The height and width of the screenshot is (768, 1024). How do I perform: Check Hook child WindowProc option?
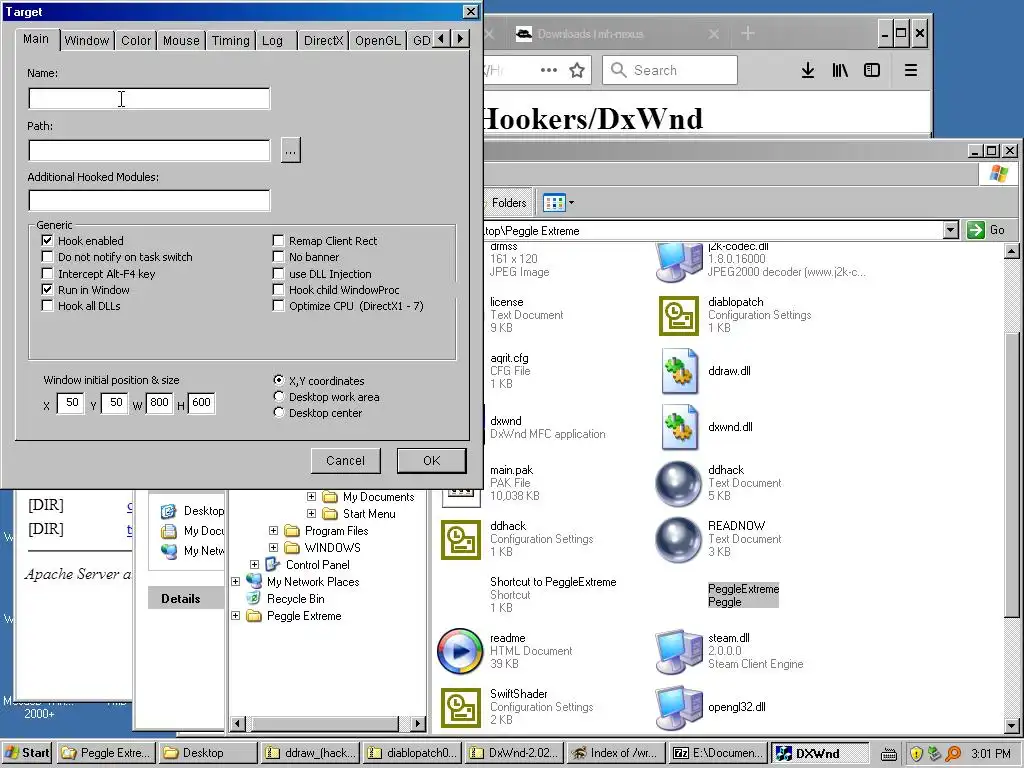[278, 289]
